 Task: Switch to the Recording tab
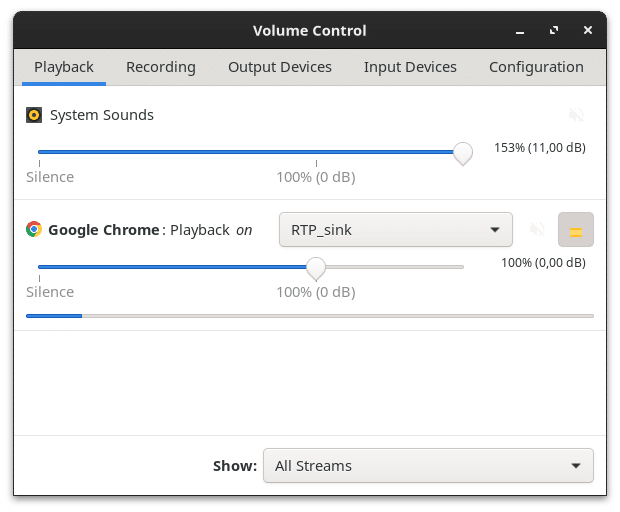pyautogui.click(x=160, y=67)
